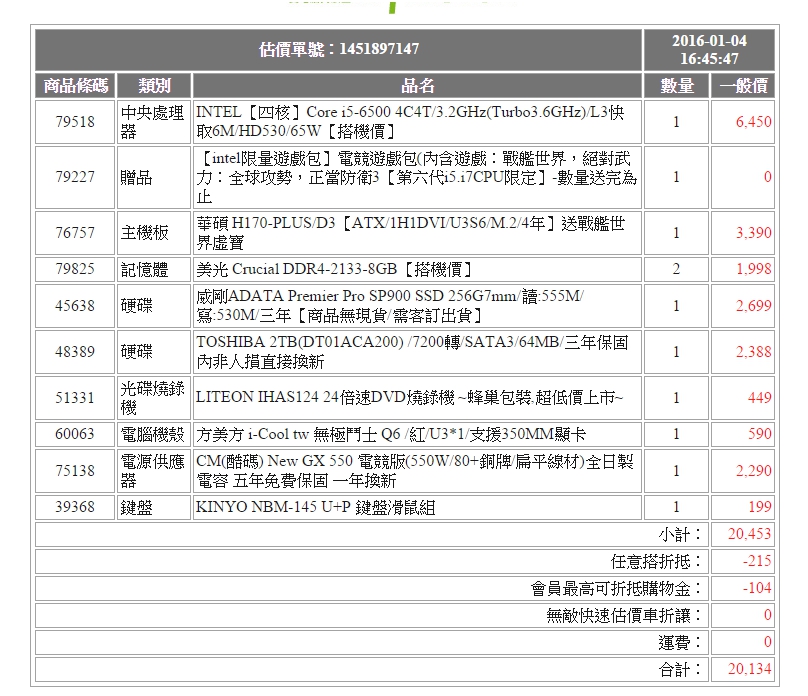Select barcode 79518
Viewport: 808px width, 696px height.
(x=75, y=122)
